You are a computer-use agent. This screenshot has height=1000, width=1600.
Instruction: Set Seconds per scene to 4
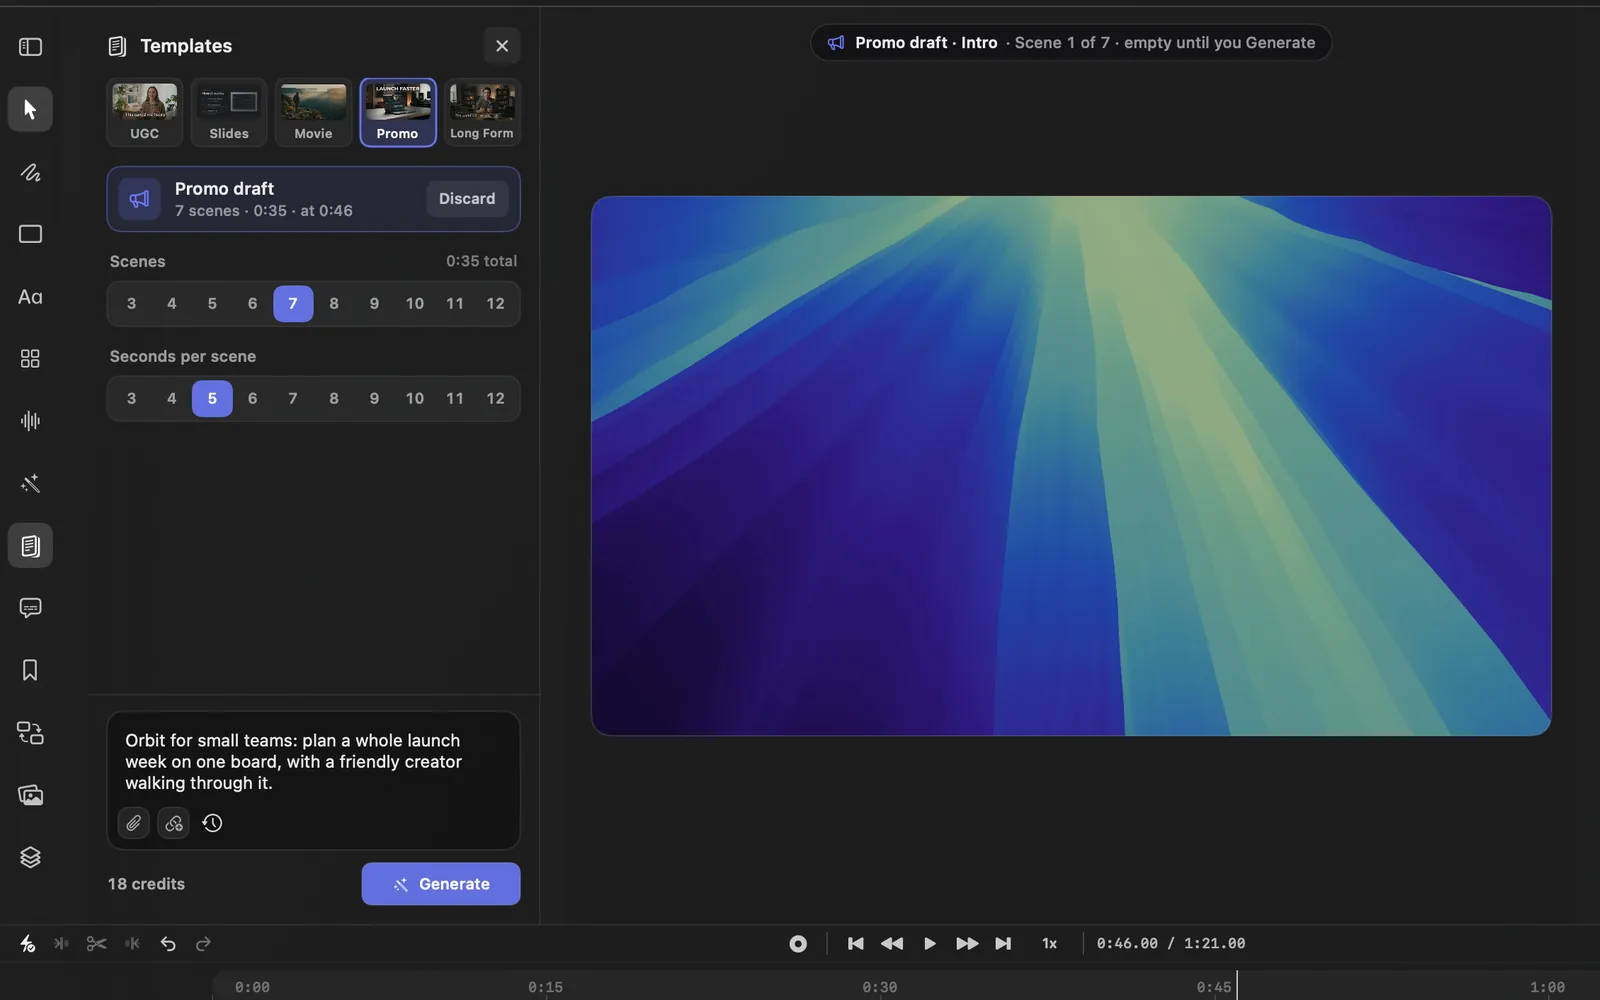coord(172,399)
